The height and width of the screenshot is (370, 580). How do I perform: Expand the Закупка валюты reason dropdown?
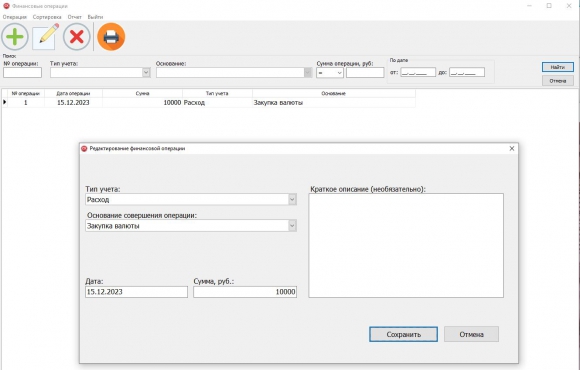(292, 226)
